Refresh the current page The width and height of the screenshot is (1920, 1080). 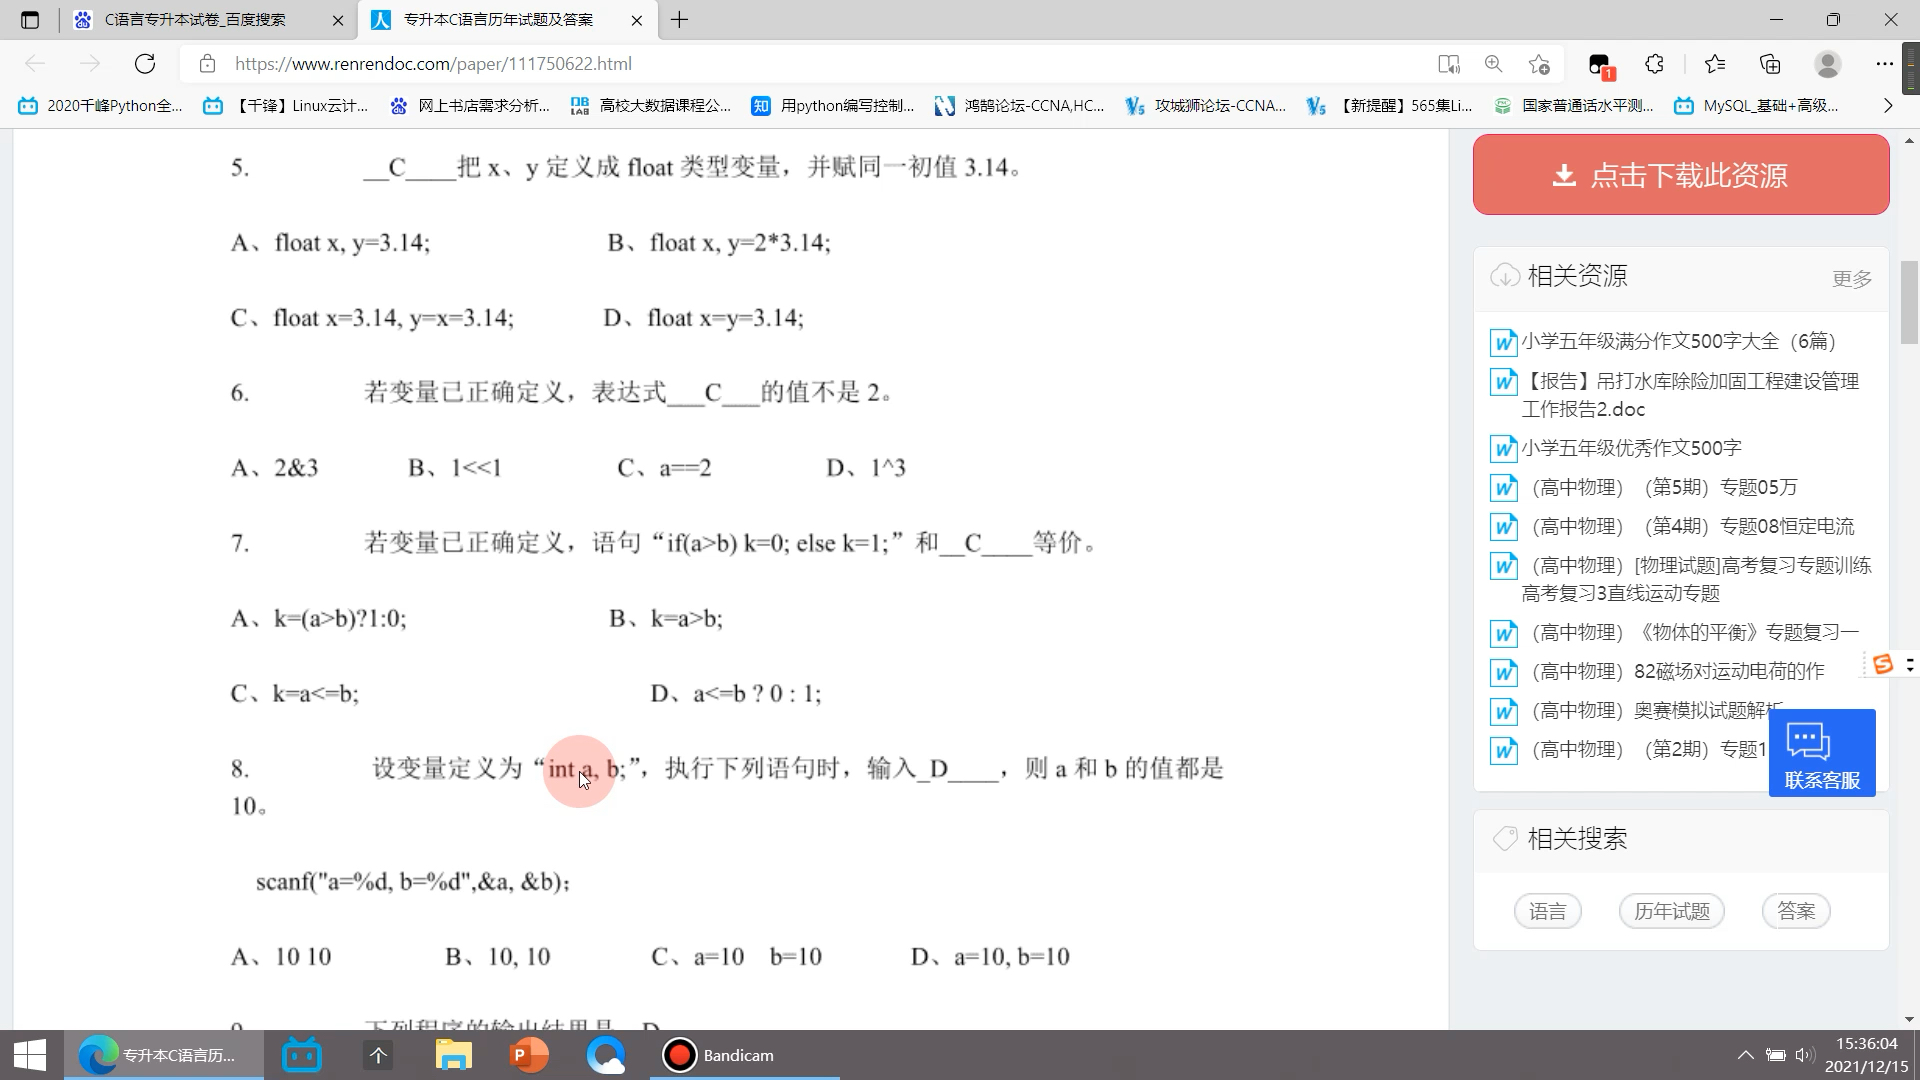145,63
